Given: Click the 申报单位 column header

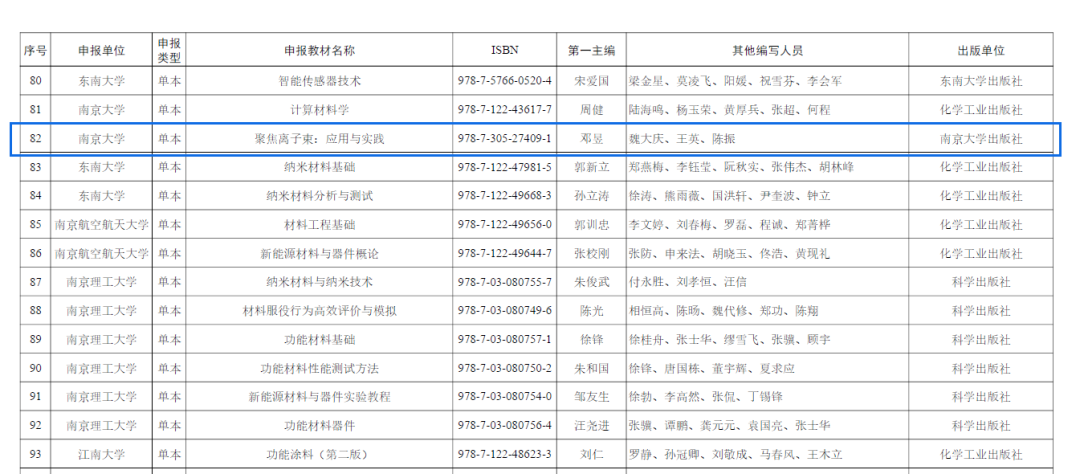Looking at the screenshot, I should pyautogui.click(x=102, y=51).
